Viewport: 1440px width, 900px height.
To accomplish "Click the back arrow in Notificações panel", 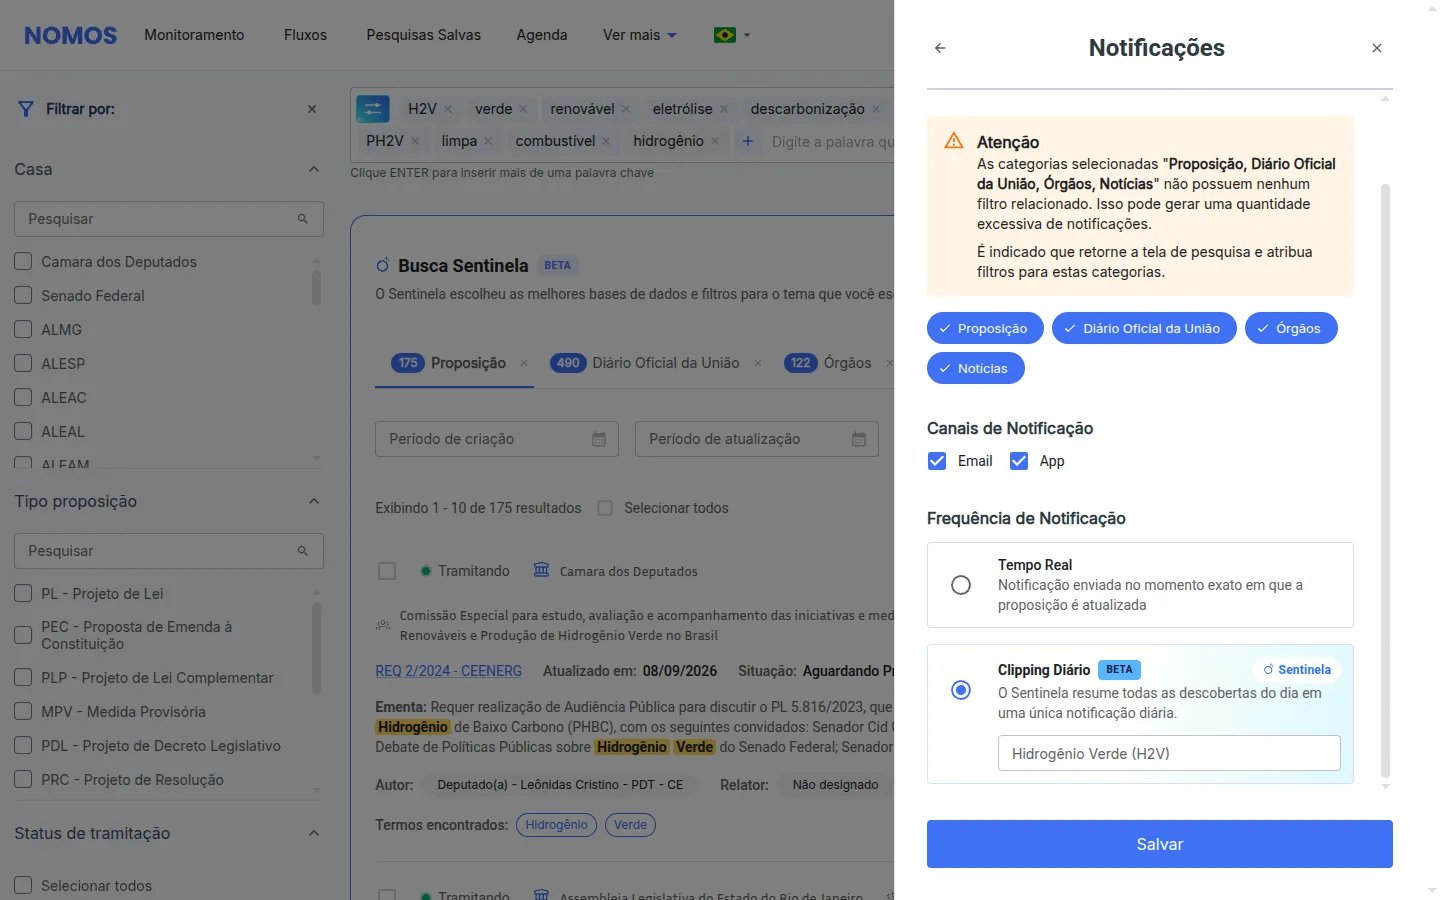I will coord(940,48).
